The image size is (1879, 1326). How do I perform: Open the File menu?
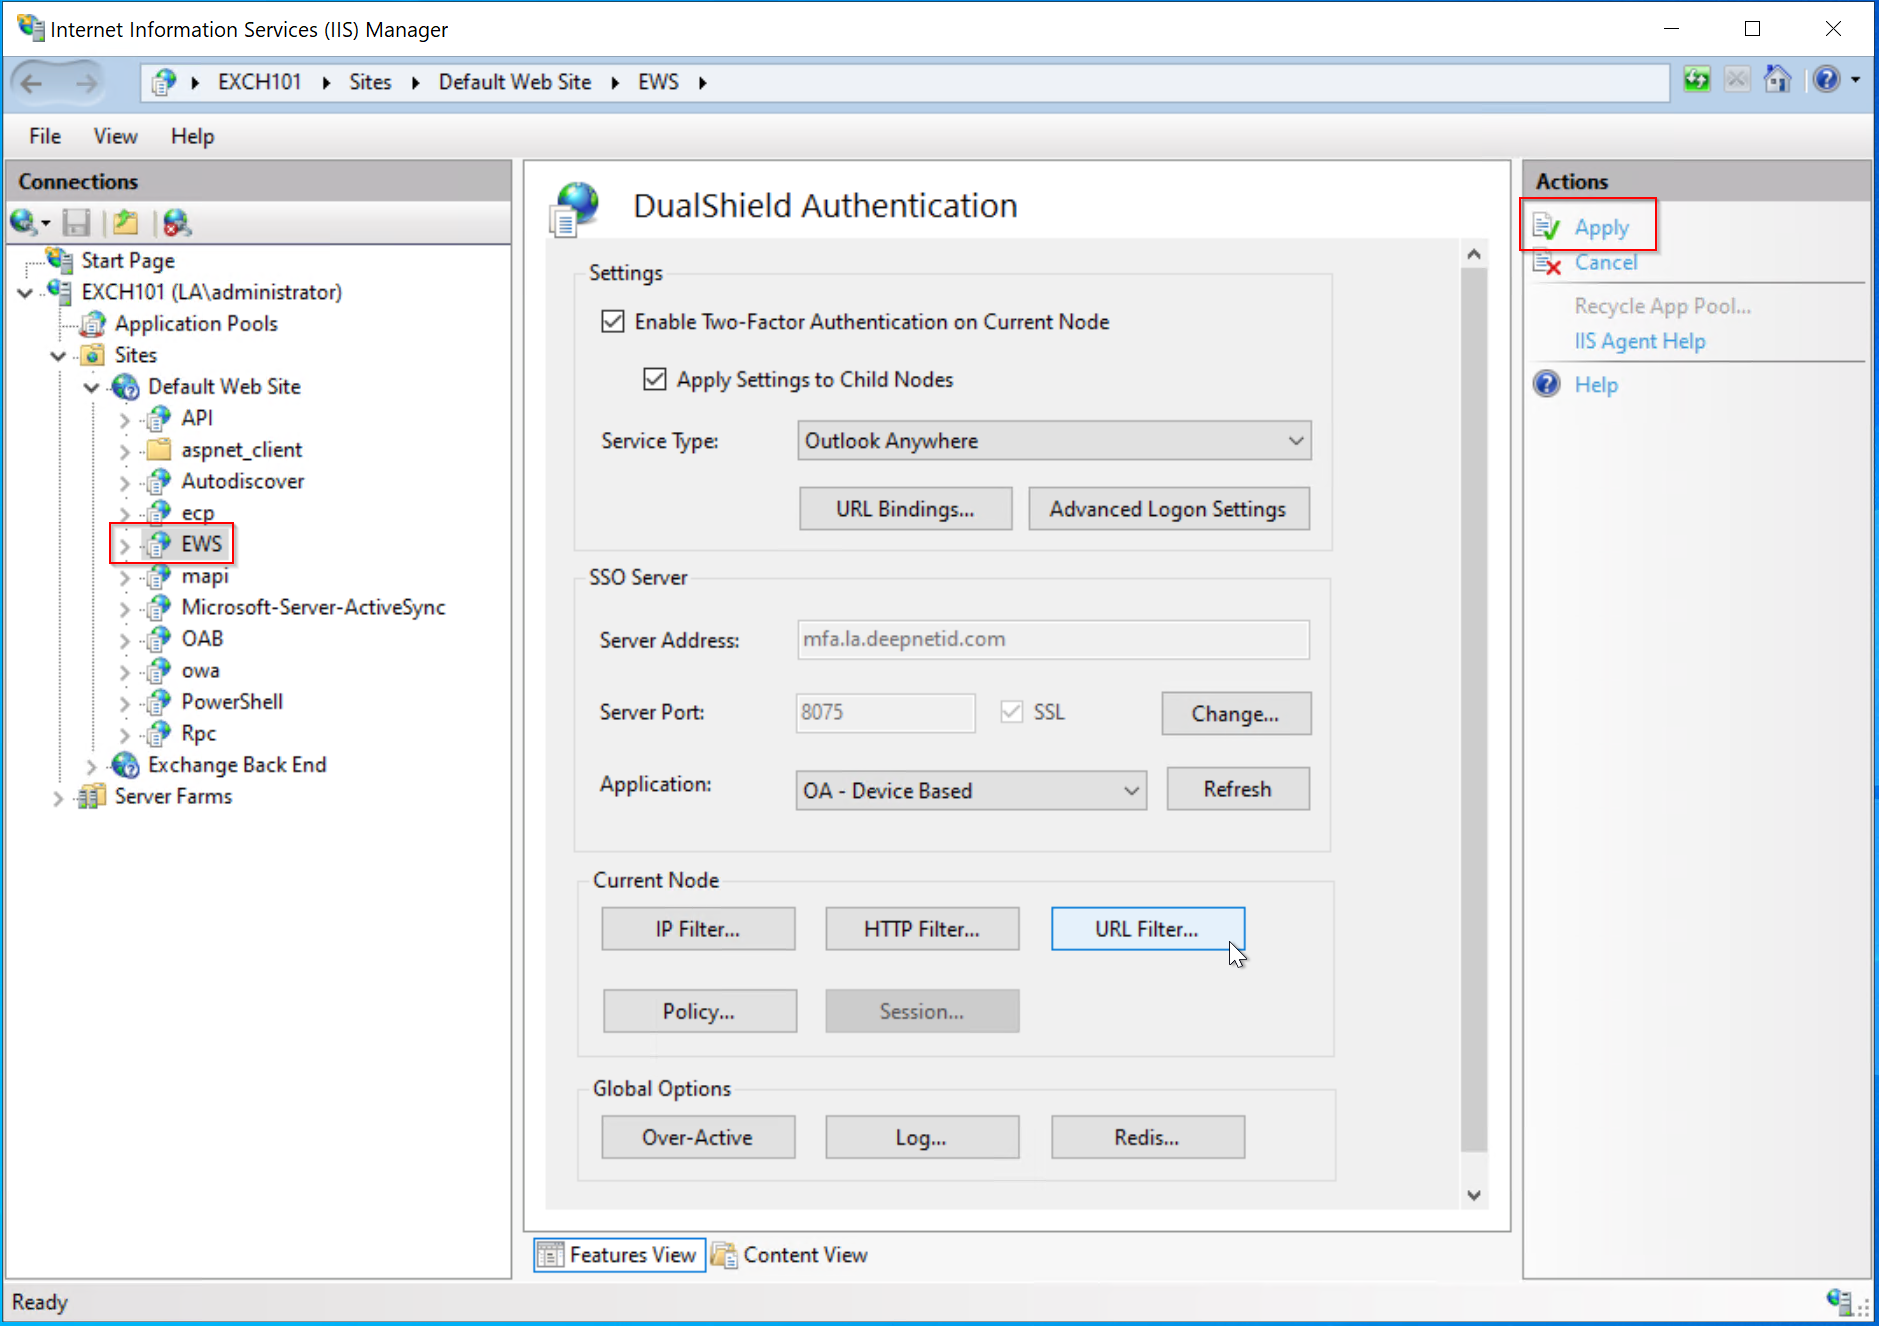[45, 136]
